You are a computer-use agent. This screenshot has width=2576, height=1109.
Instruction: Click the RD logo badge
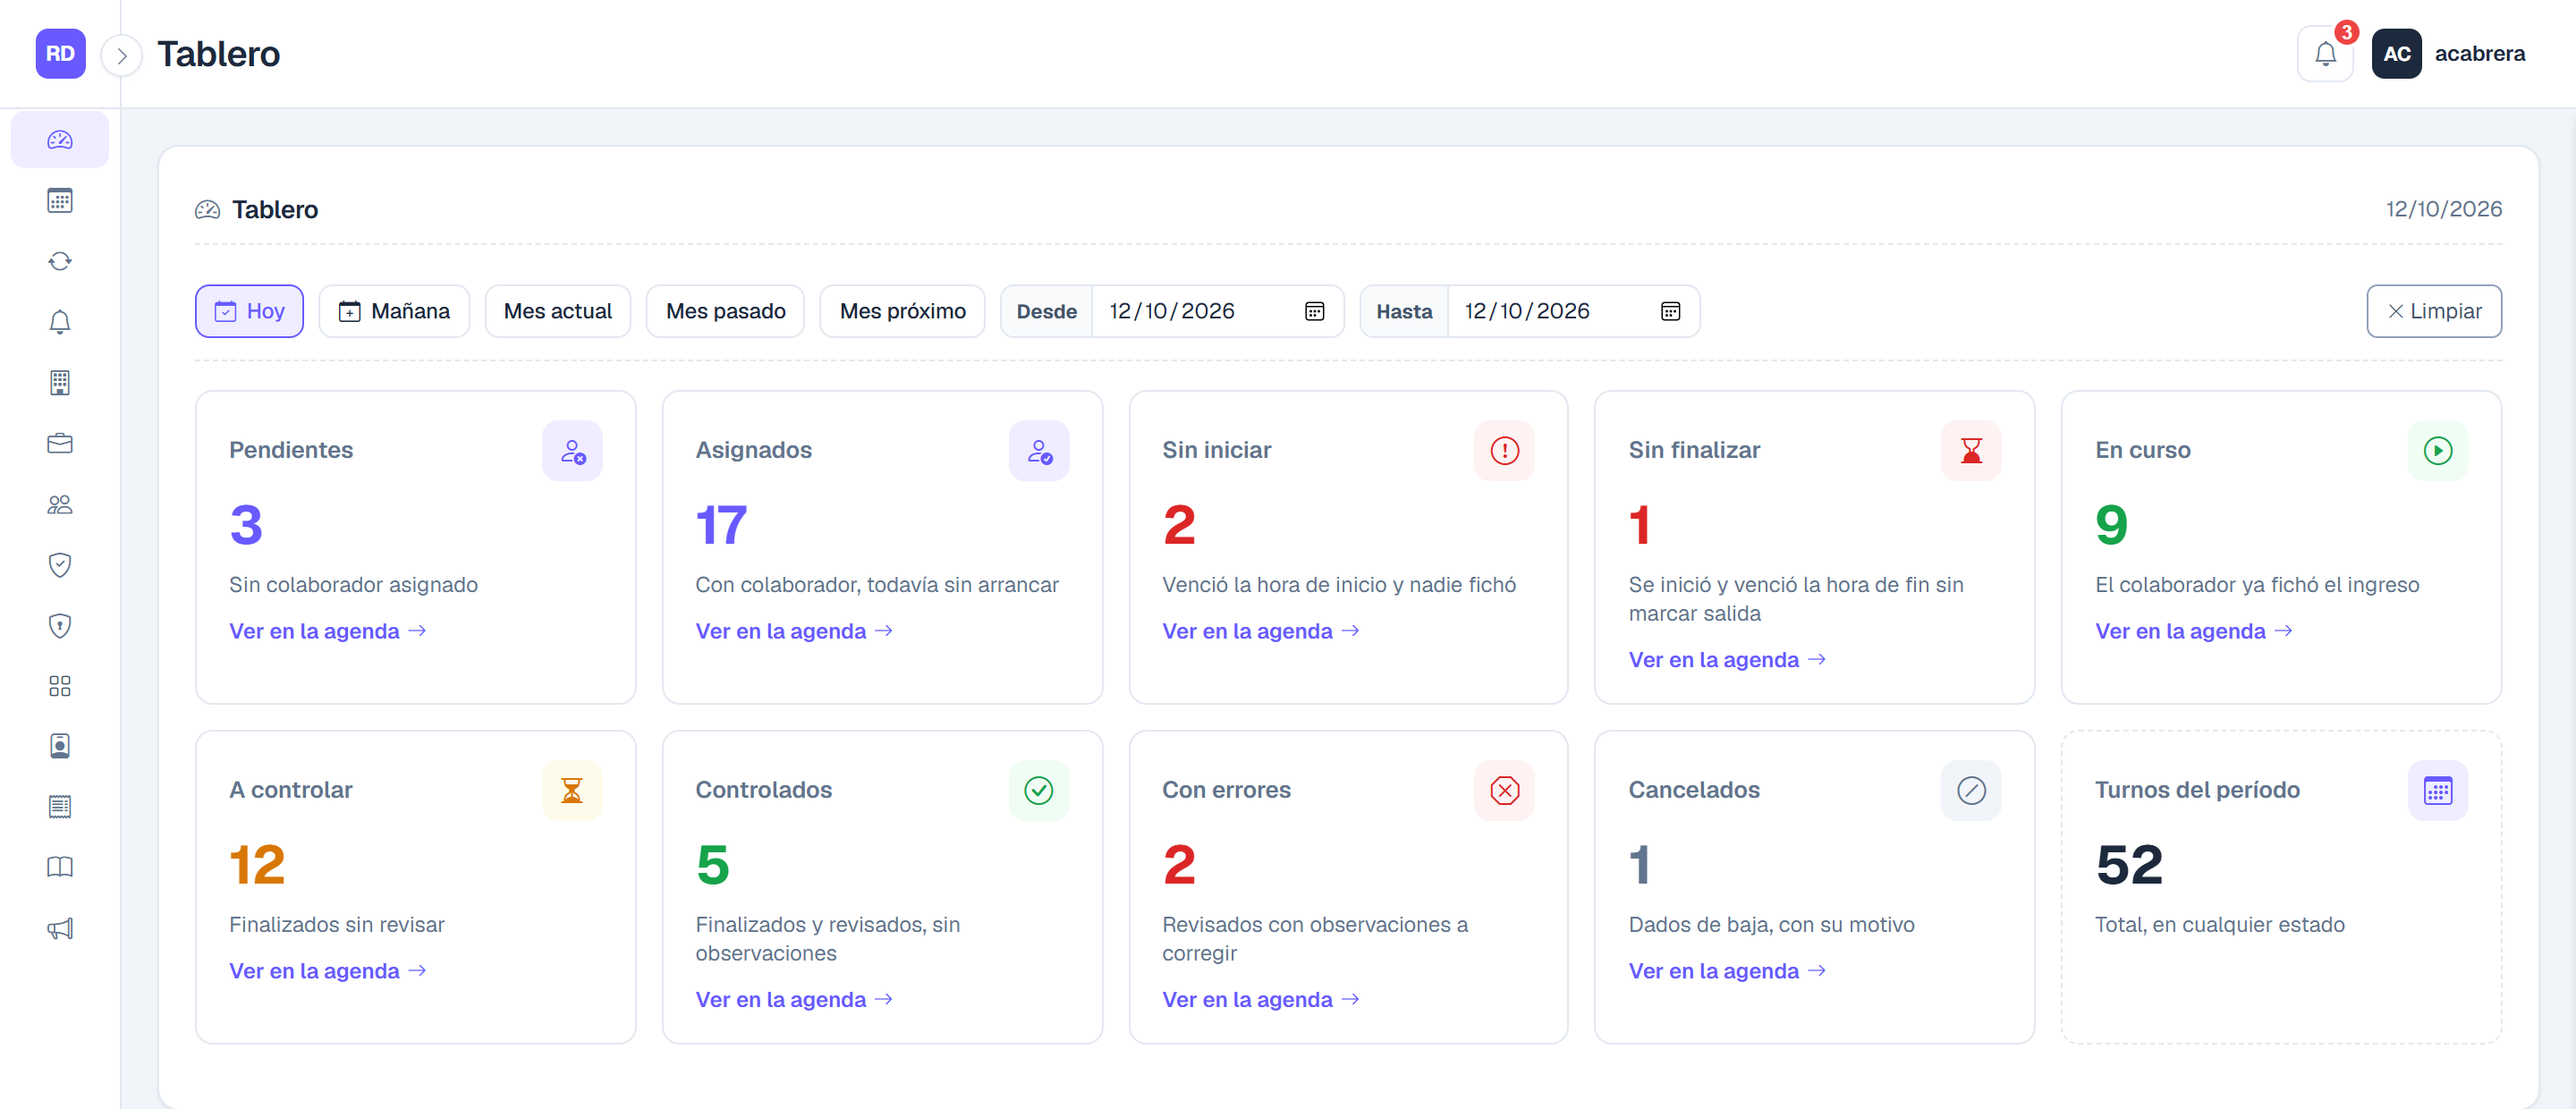click(x=60, y=54)
